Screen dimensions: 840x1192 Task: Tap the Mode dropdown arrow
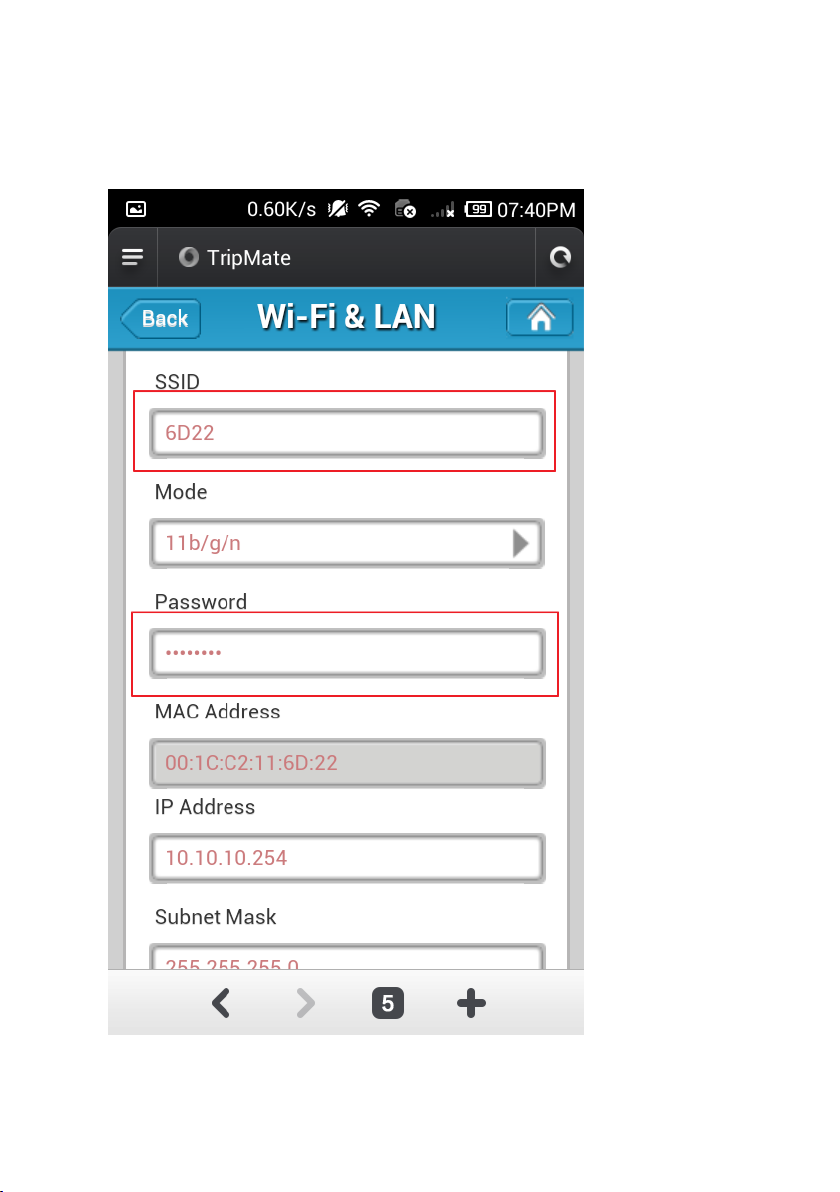(521, 544)
